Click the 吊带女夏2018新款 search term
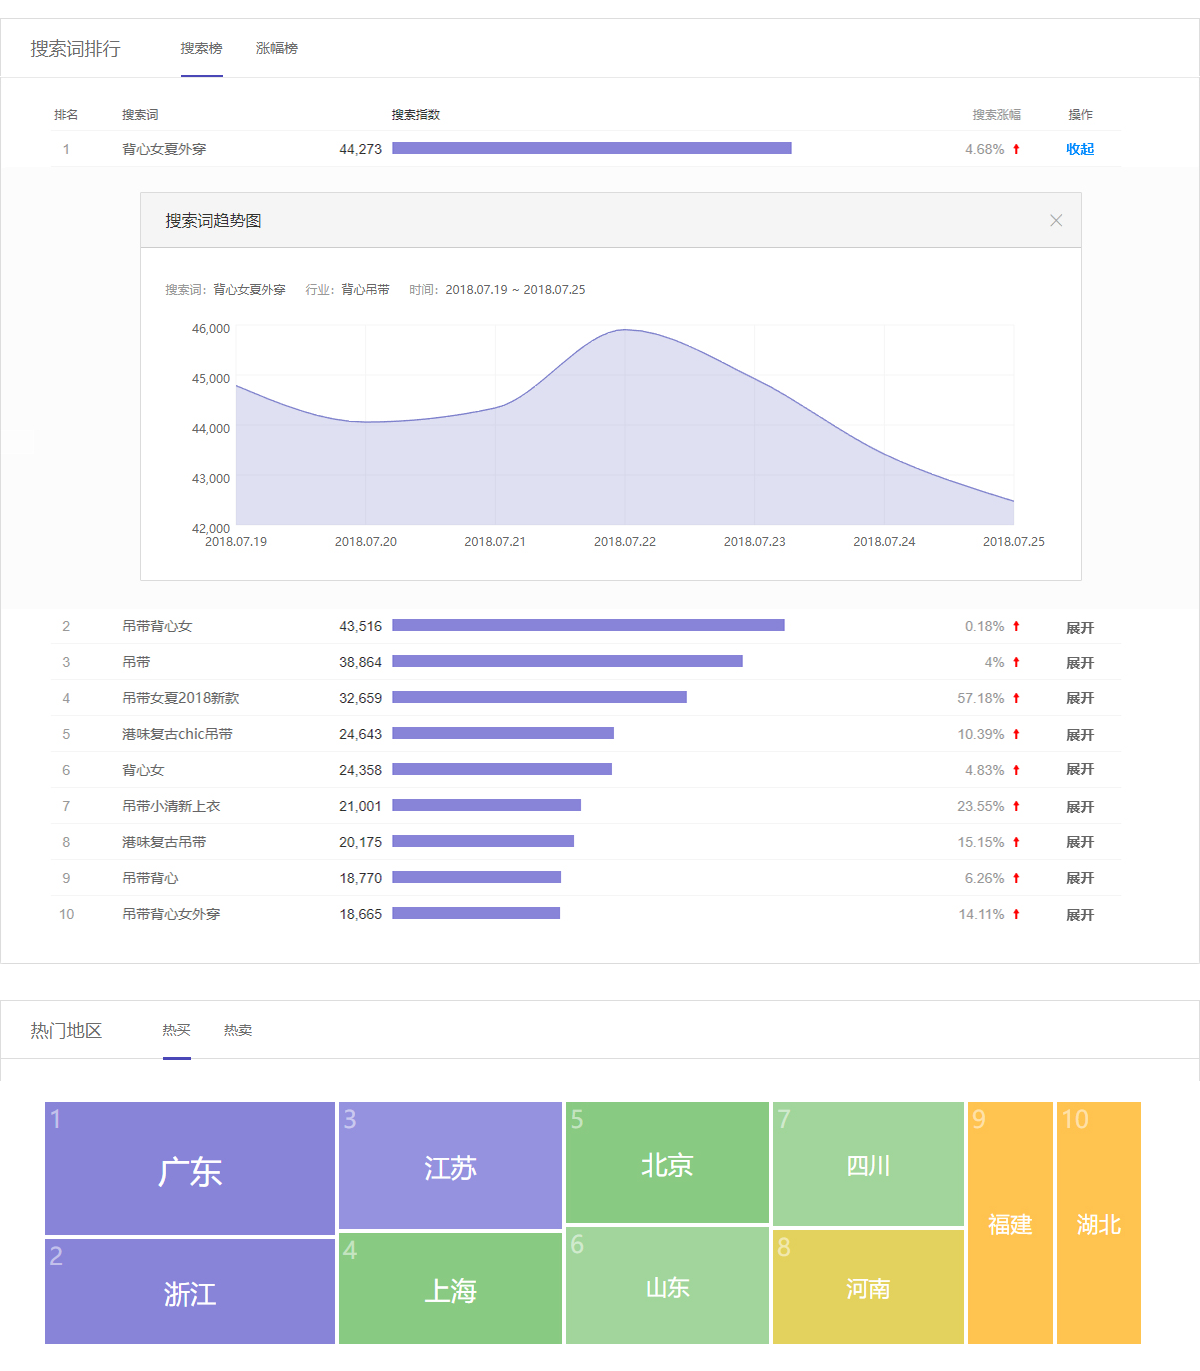 [x=180, y=698]
